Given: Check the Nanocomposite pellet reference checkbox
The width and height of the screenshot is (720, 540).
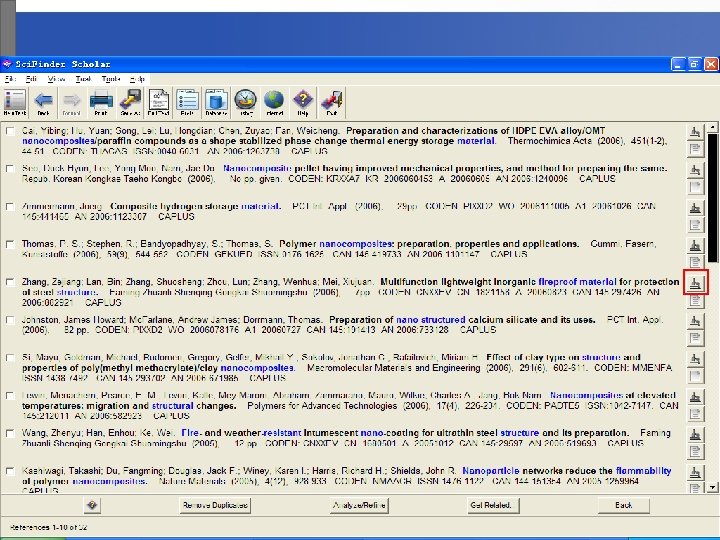Looking at the screenshot, I should (10, 169).
